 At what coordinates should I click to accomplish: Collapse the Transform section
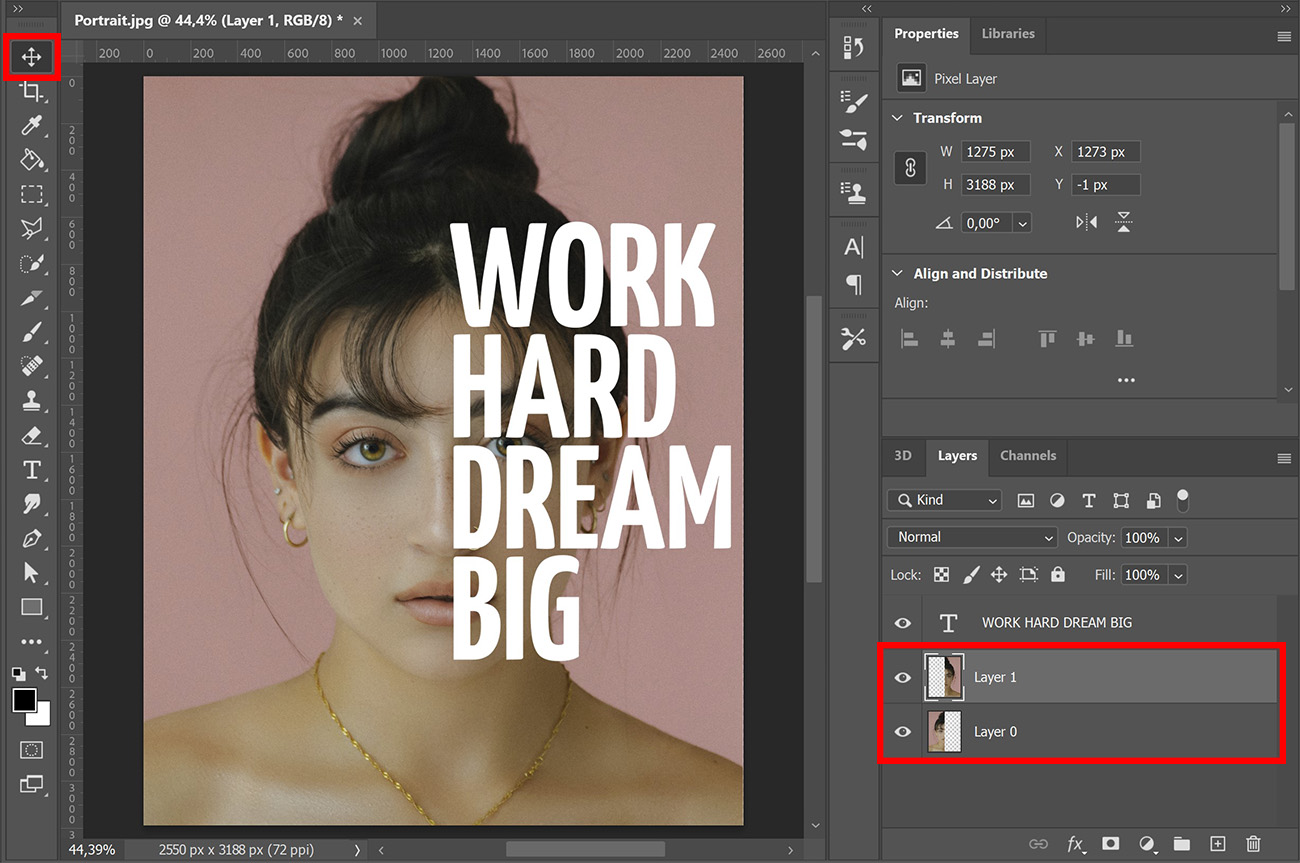tap(897, 117)
